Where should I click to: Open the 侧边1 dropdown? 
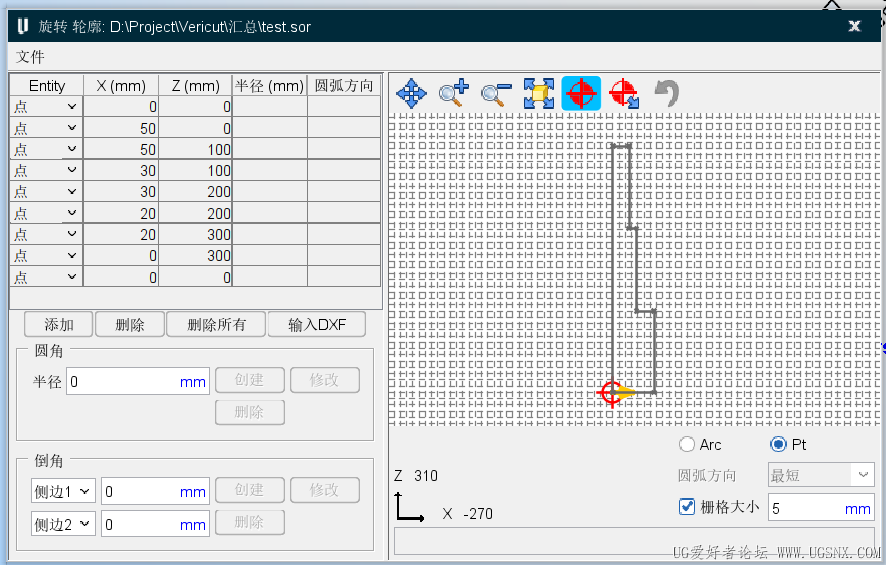click(63, 492)
